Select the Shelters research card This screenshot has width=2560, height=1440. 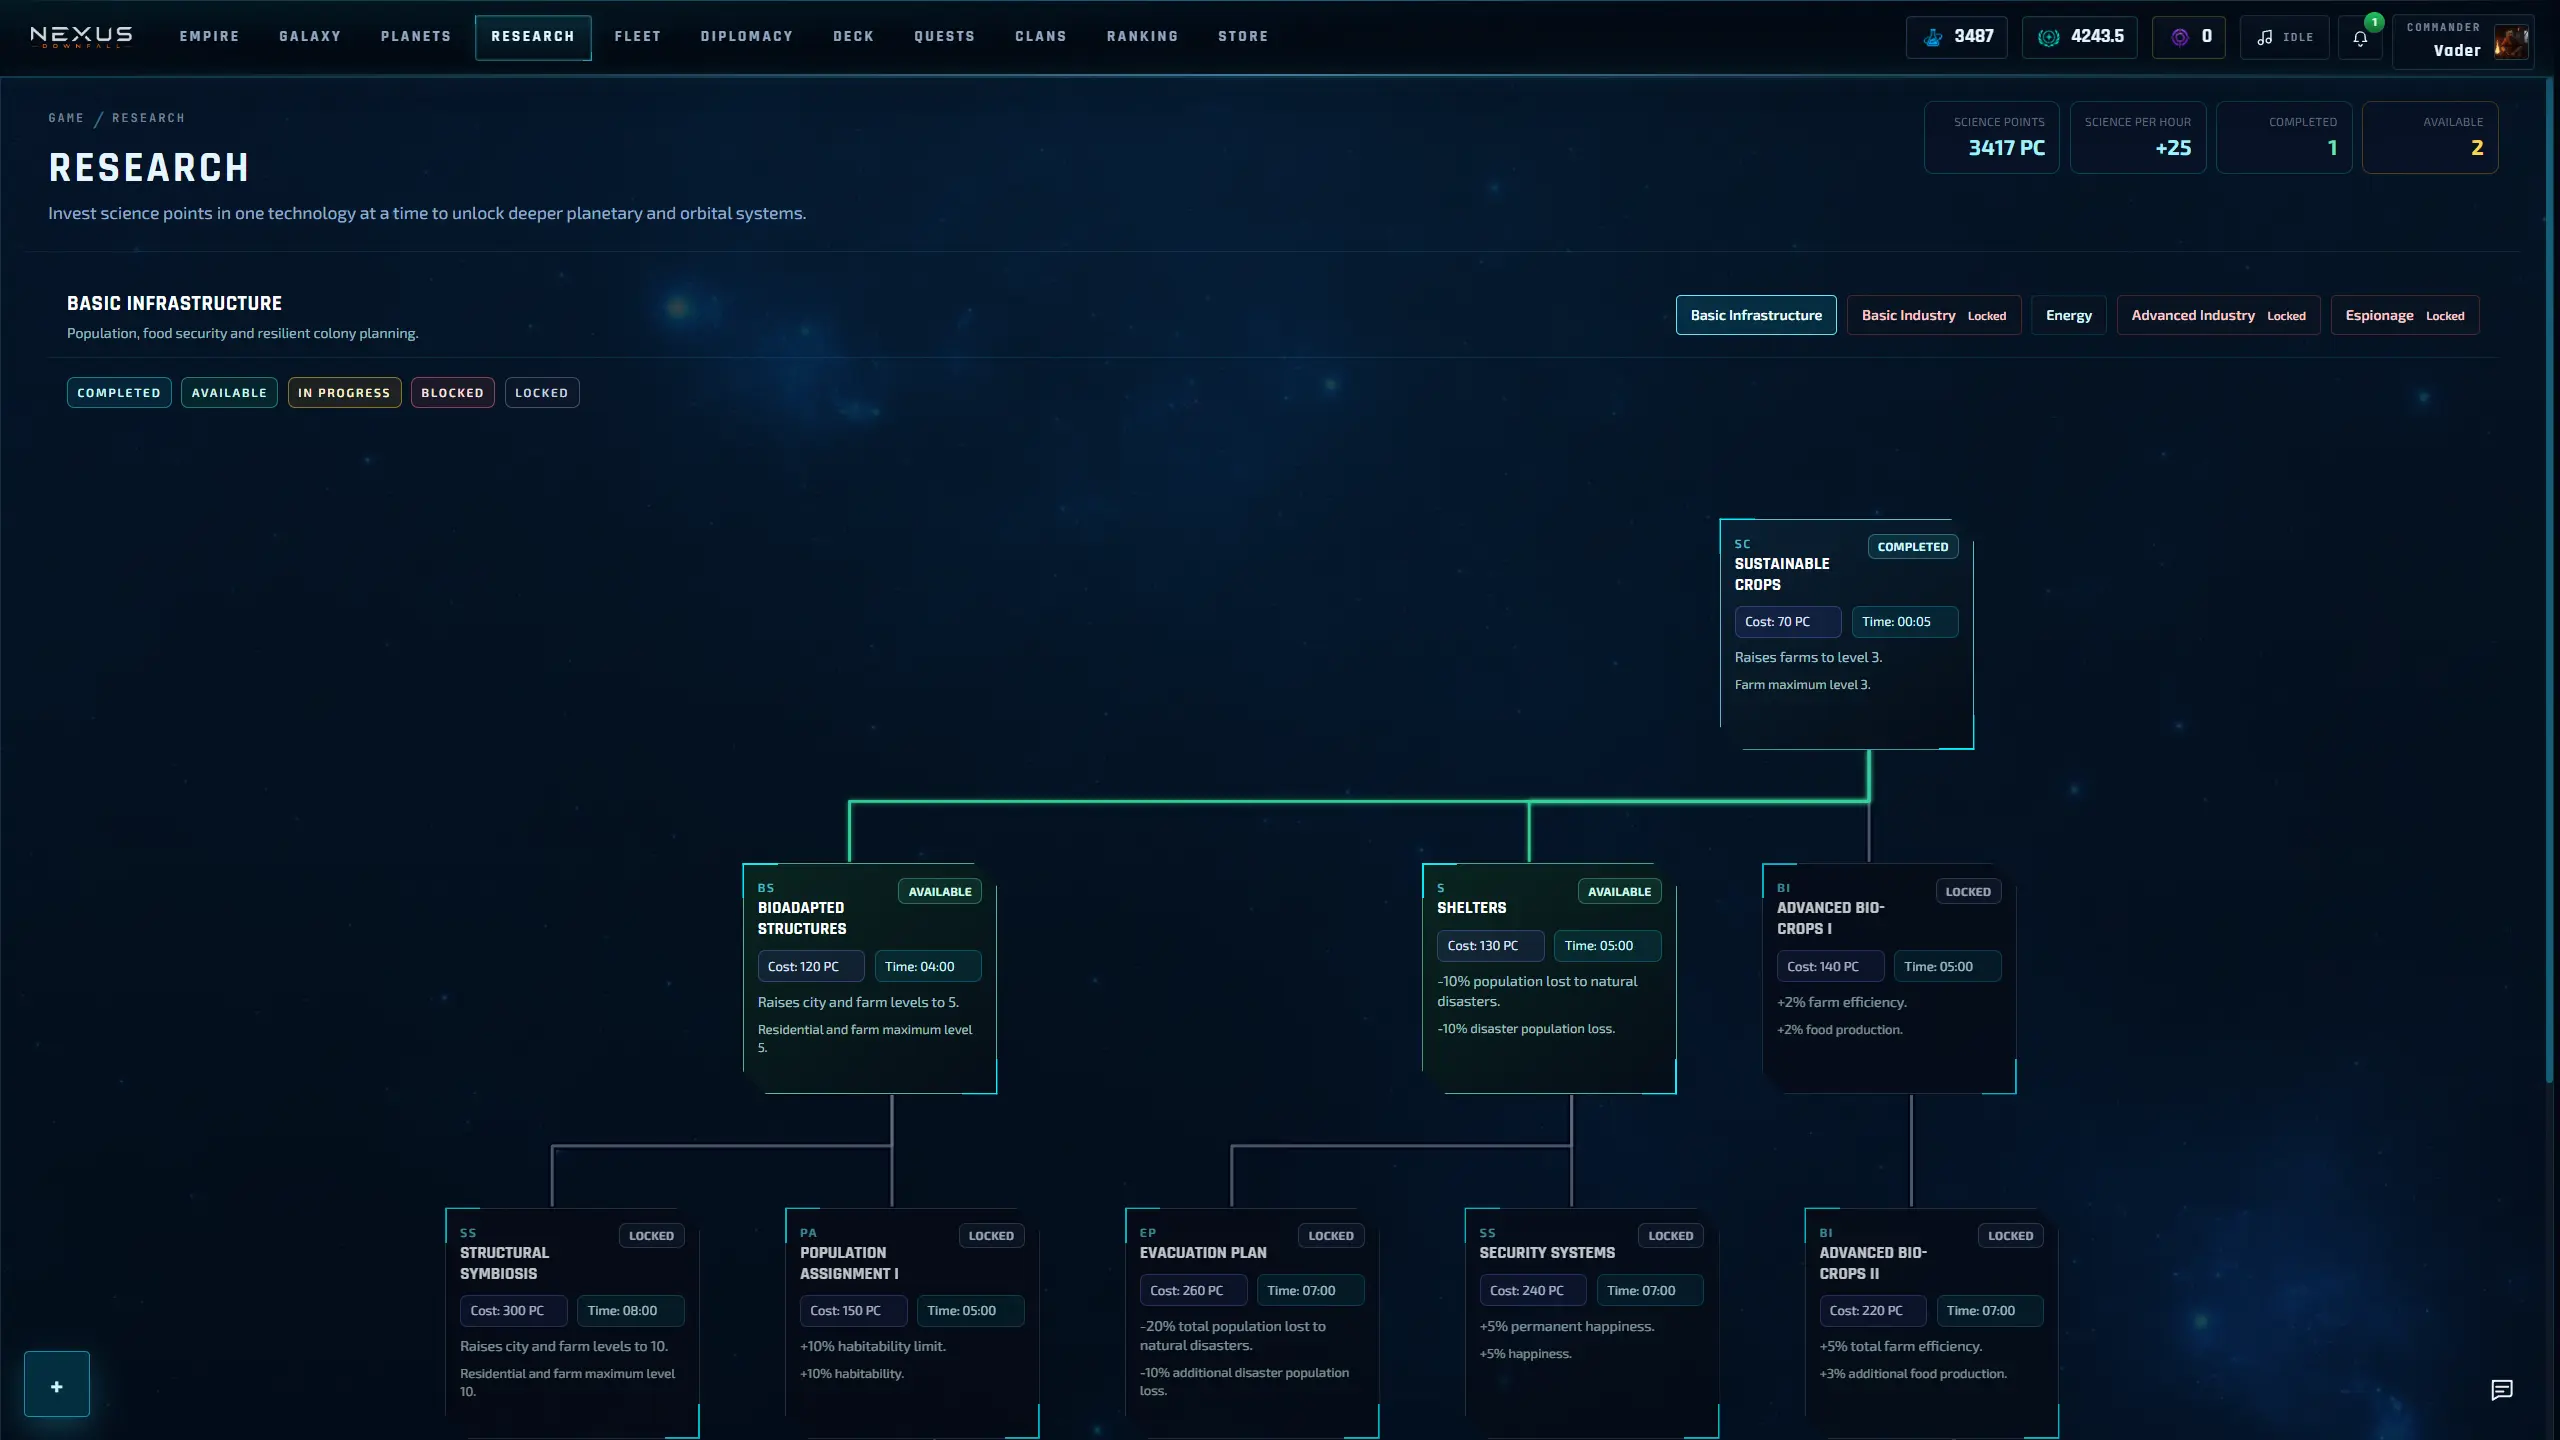1548,978
